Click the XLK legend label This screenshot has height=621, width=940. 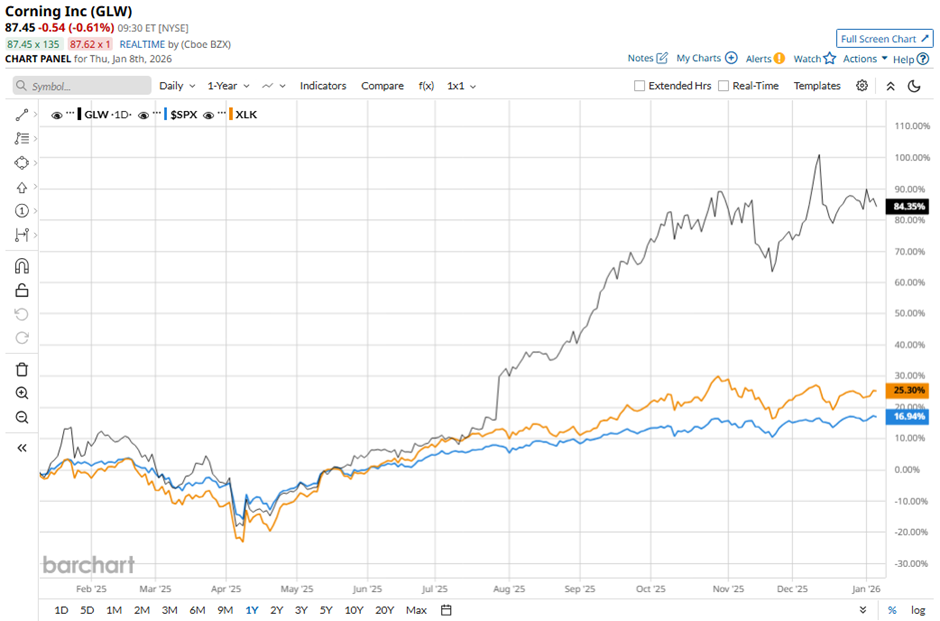pos(246,114)
